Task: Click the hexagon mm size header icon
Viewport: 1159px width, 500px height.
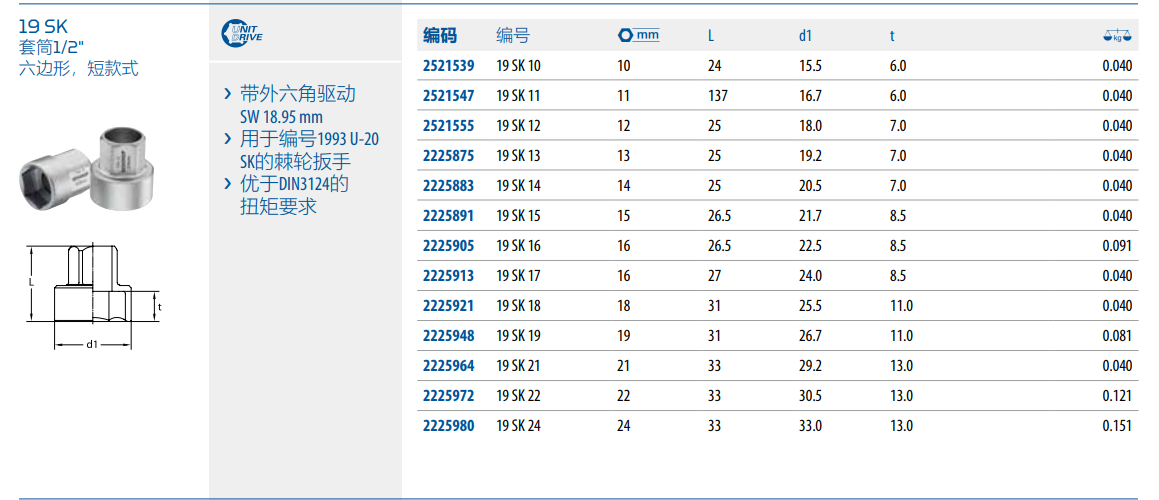Action: coord(639,35)
